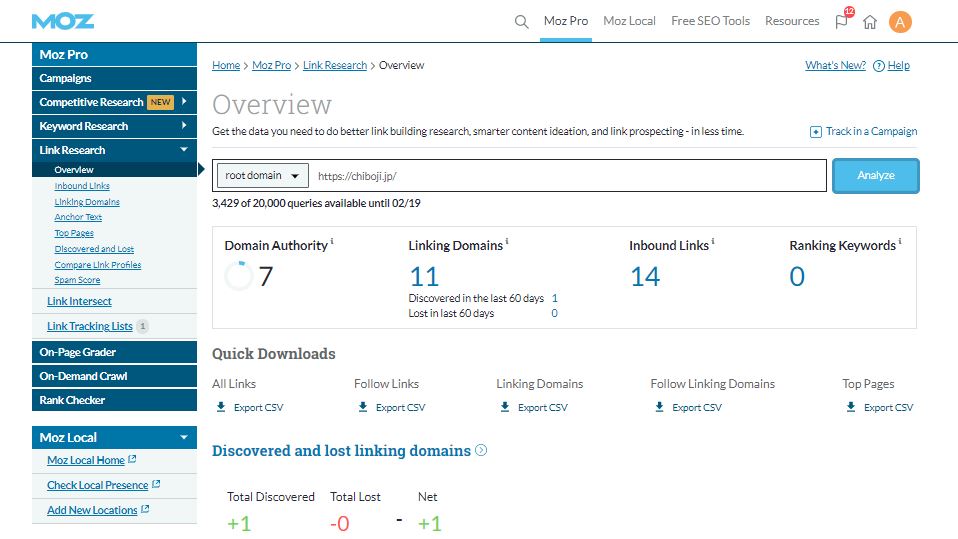Click the Track in a Campaign icon
The width and height of the screenshot is (958, 539).
(x=816, y=132)
